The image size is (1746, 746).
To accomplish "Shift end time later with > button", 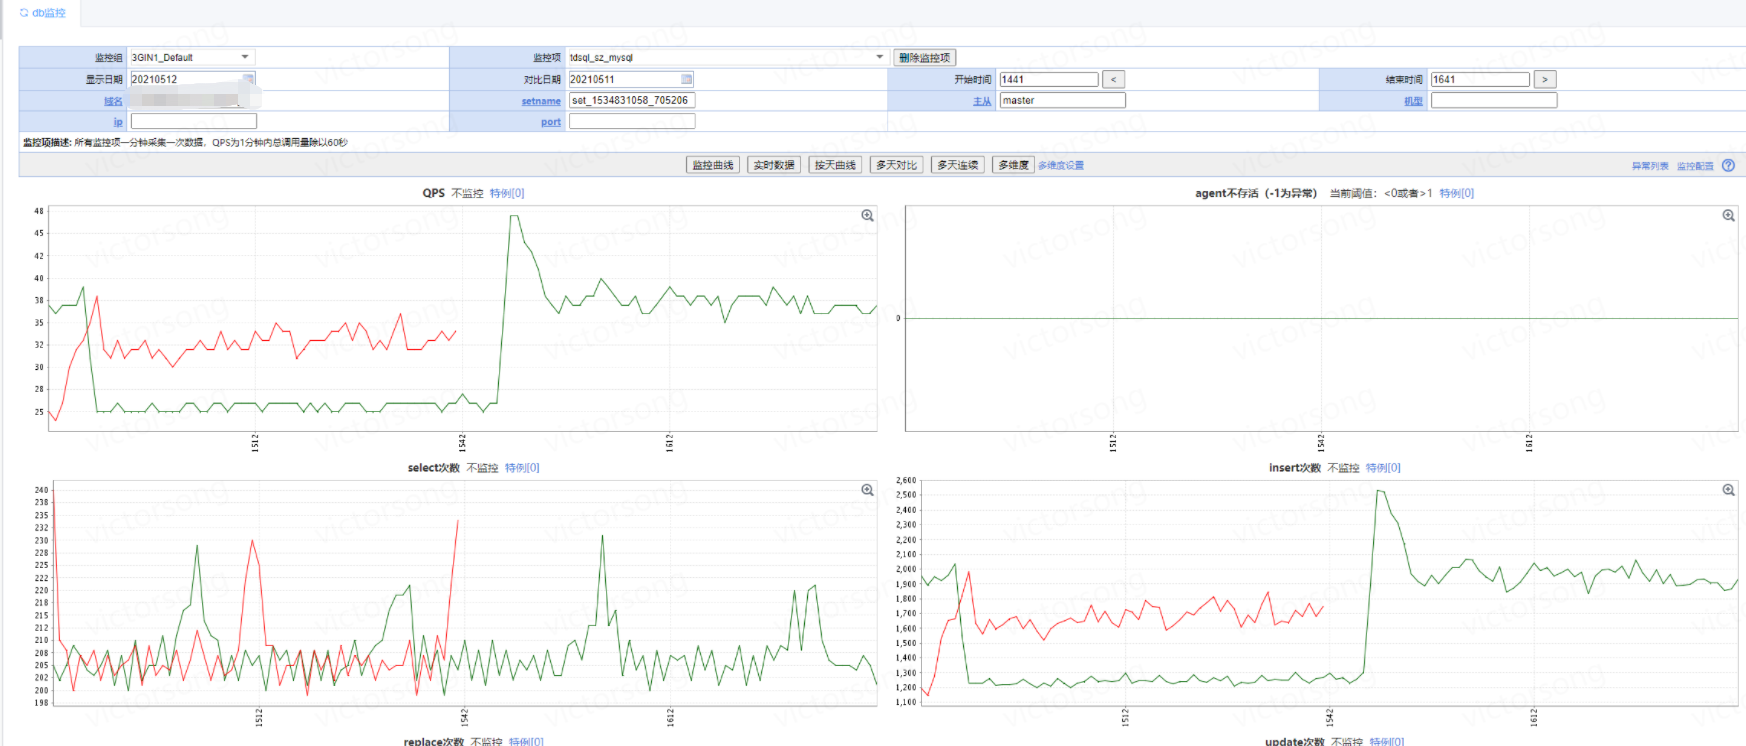I will 1545,79.
